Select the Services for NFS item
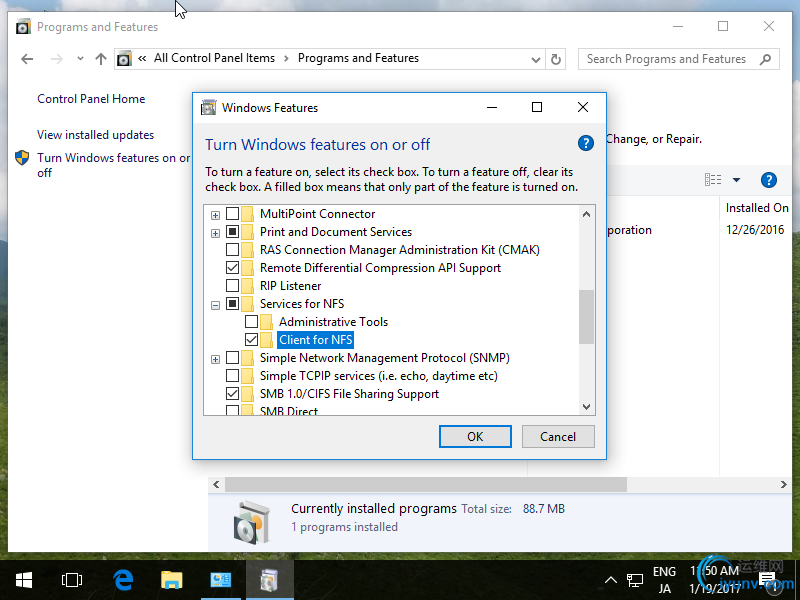 tap(302, 304)
